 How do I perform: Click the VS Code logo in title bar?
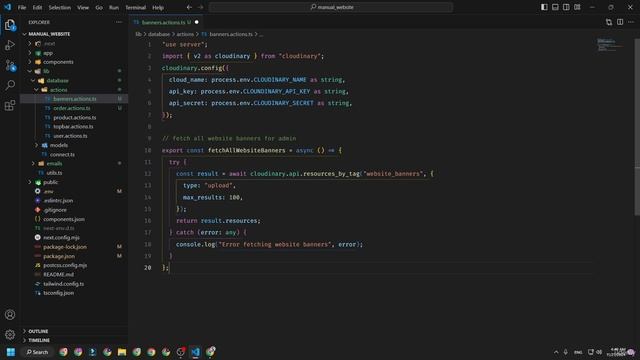[7, 7]
